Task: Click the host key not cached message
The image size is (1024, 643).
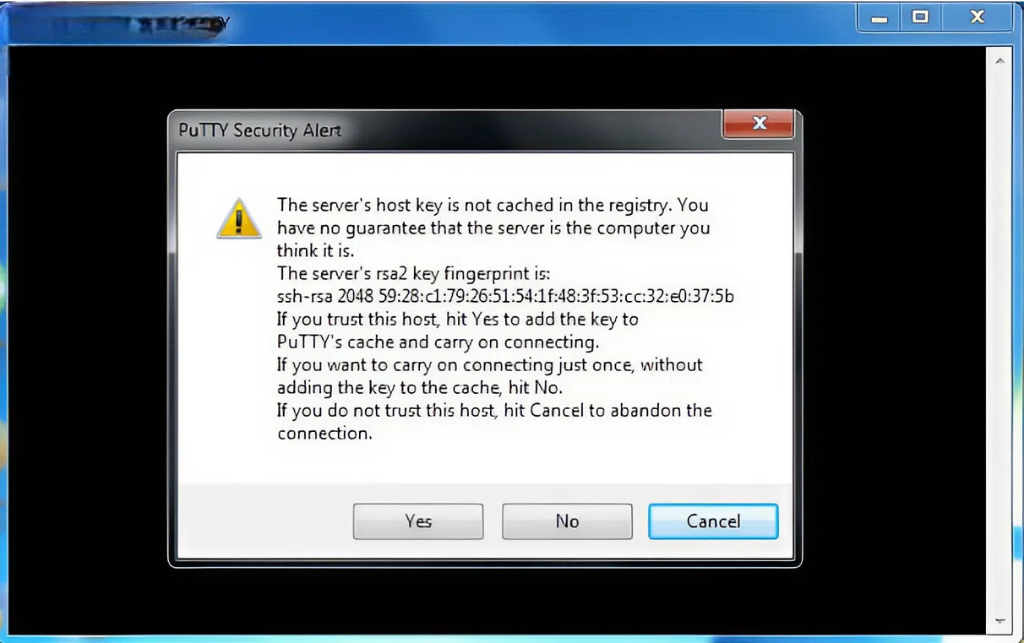Action: point(493,228)
